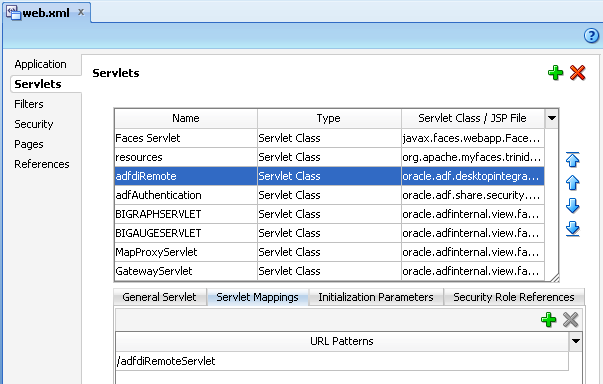This screenshot has height=384, width=603.
Task: Select the GatewayServlet row
Action: pyautogui.click(x=329, y=271)
